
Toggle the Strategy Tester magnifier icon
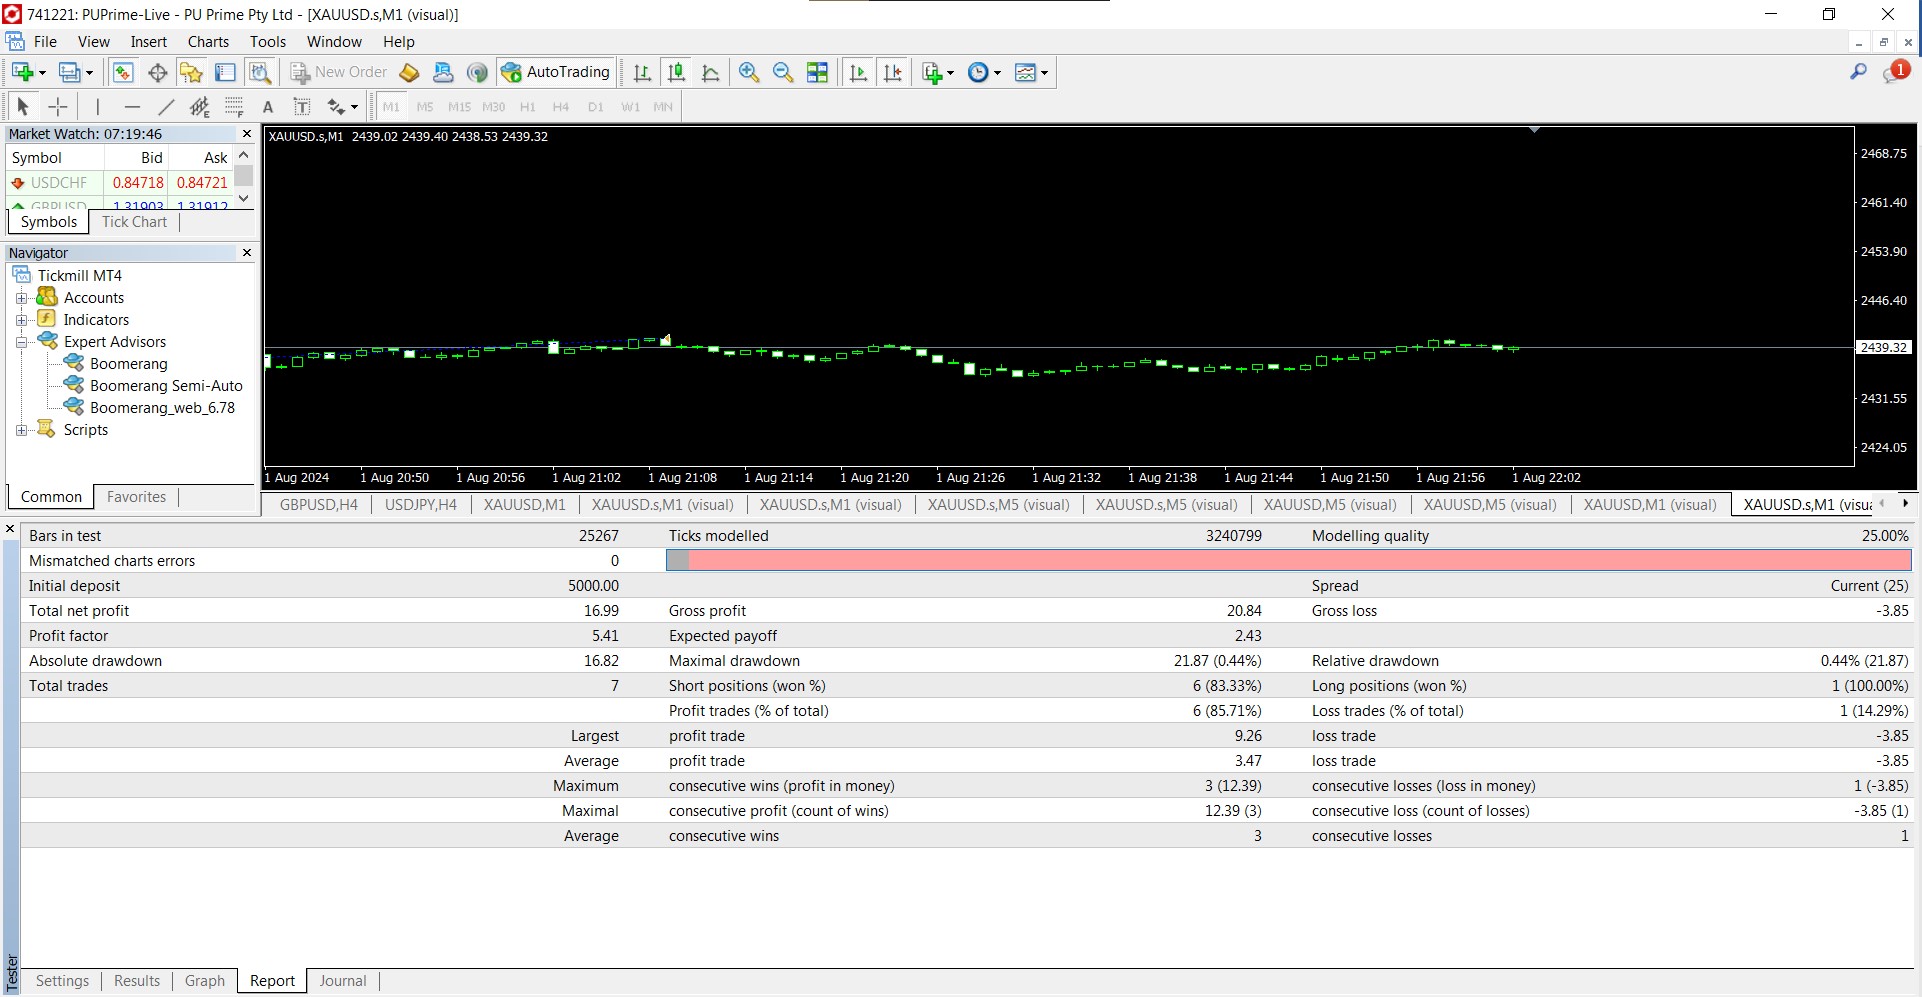pyautogui.click(x=260, y=72)
